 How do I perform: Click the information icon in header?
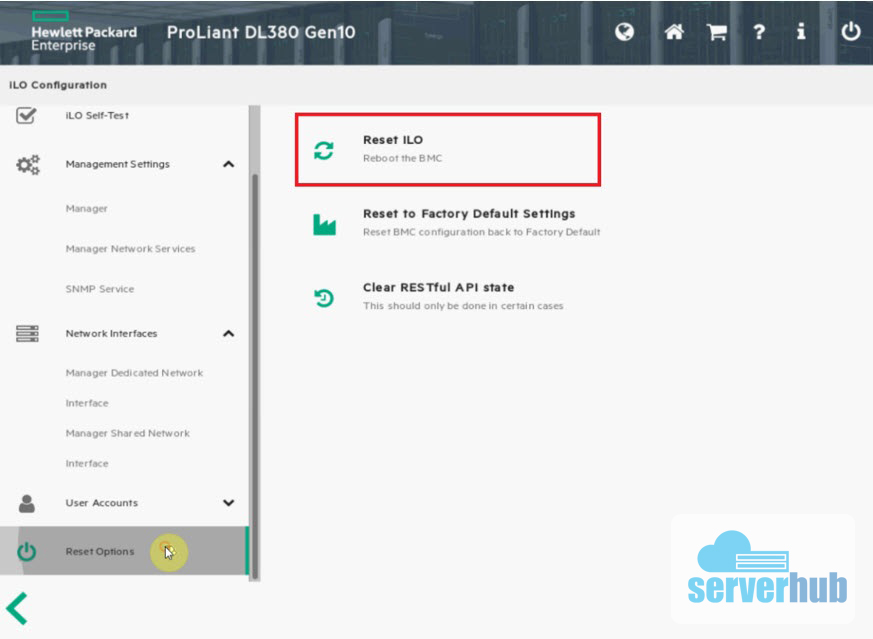(x=801, y=32)
